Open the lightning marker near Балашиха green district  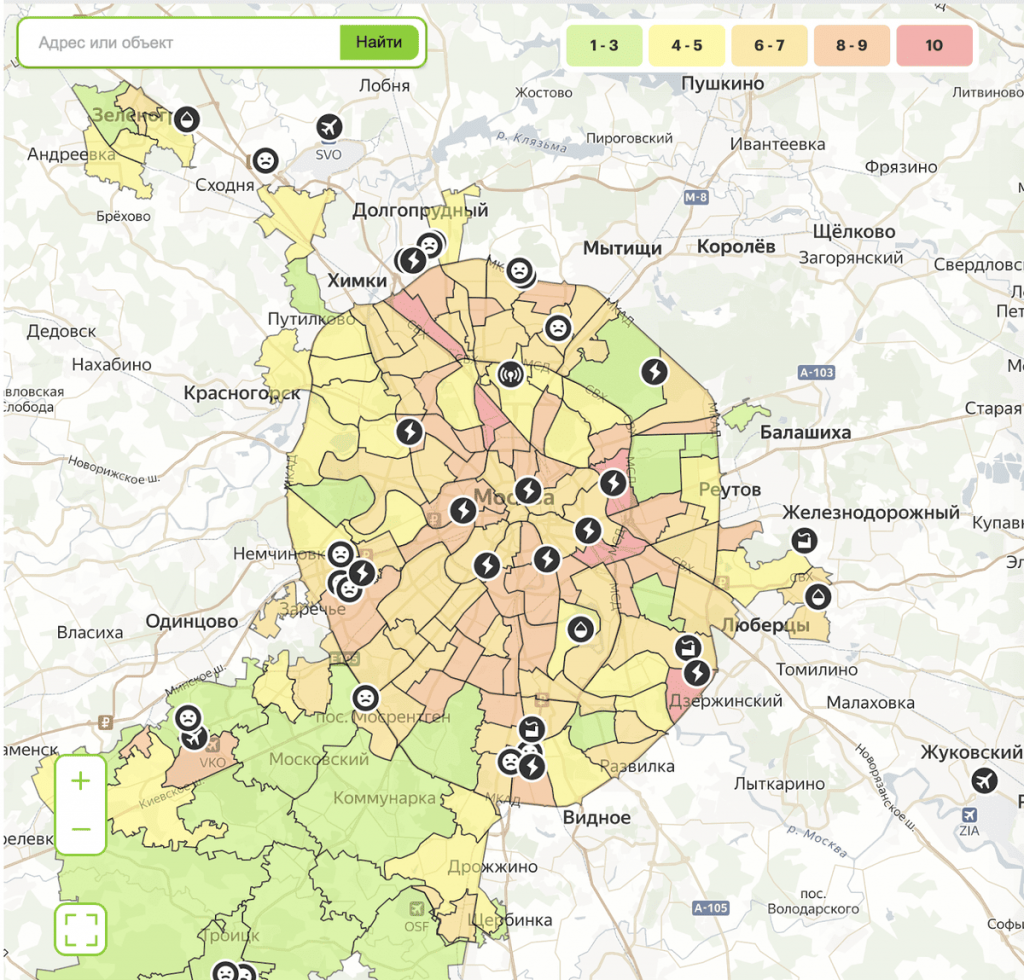click(654, 371)
